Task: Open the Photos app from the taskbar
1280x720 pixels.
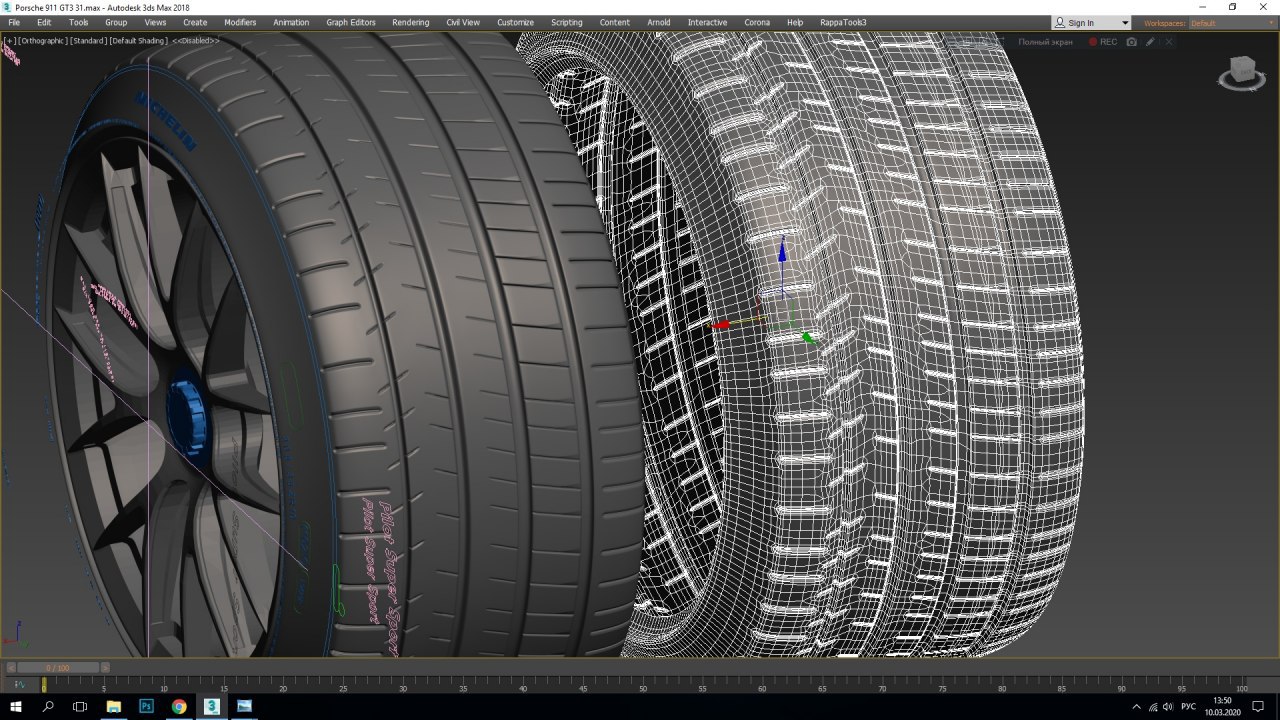Action: click(x=244, y=706)
